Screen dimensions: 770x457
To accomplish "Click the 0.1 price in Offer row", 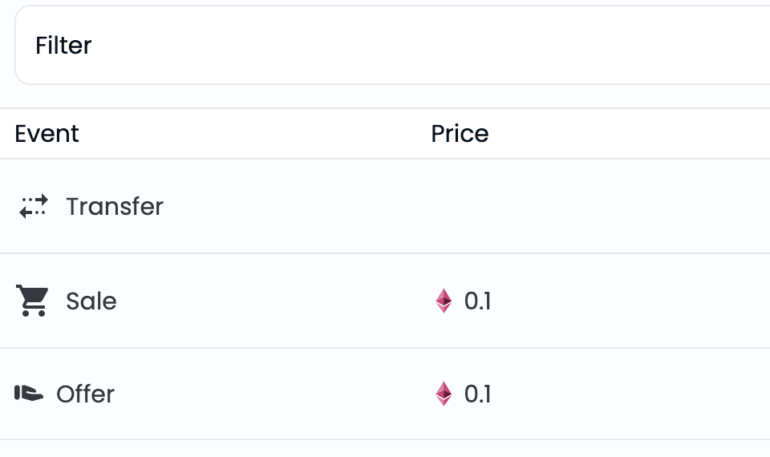I will tap(478, 394).
